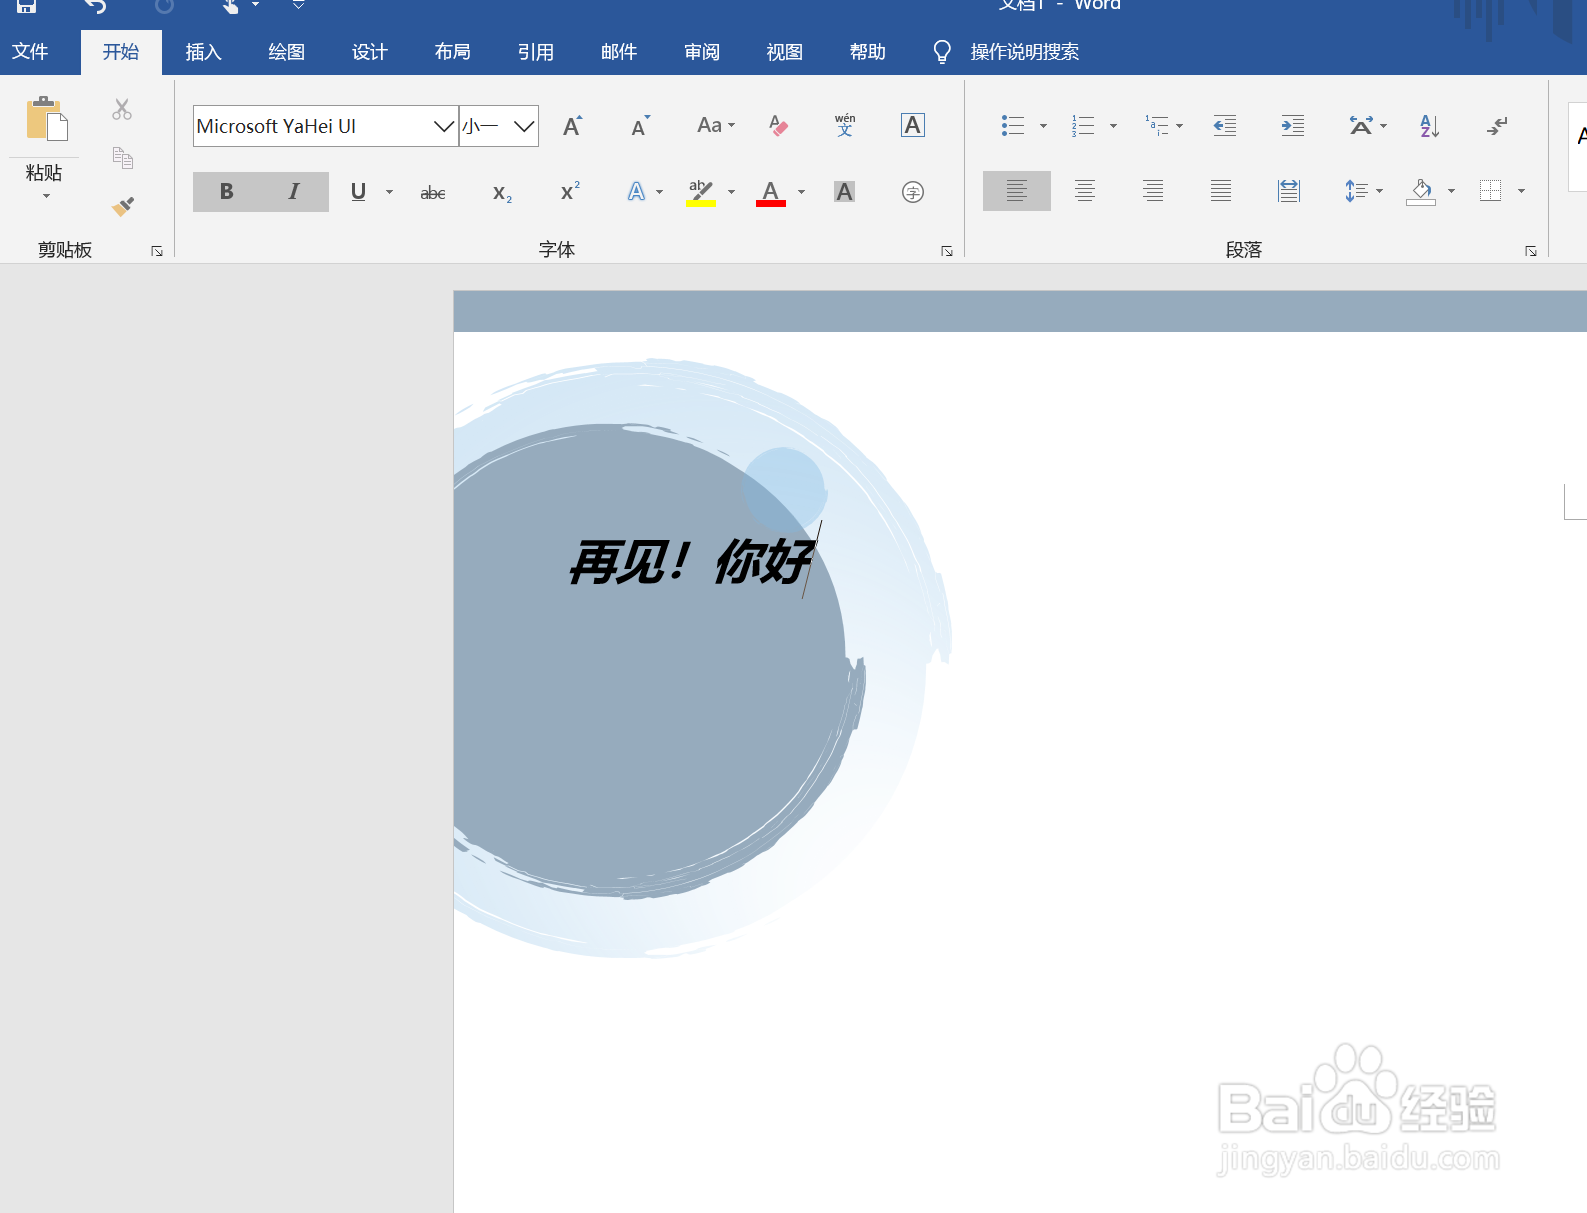
Task: Save the document from quick access
Action: point(27,5)
